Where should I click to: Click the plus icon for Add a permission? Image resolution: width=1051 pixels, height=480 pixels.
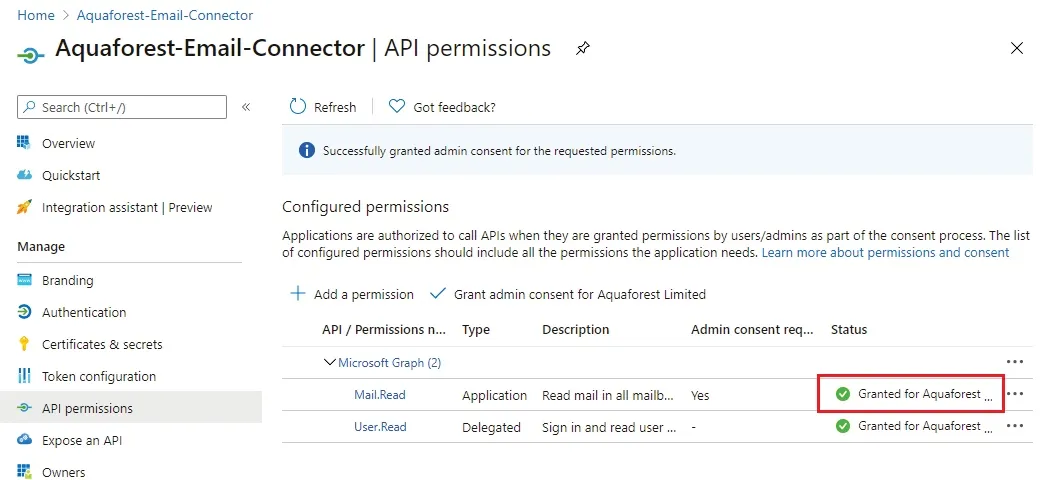coord(297,294)
